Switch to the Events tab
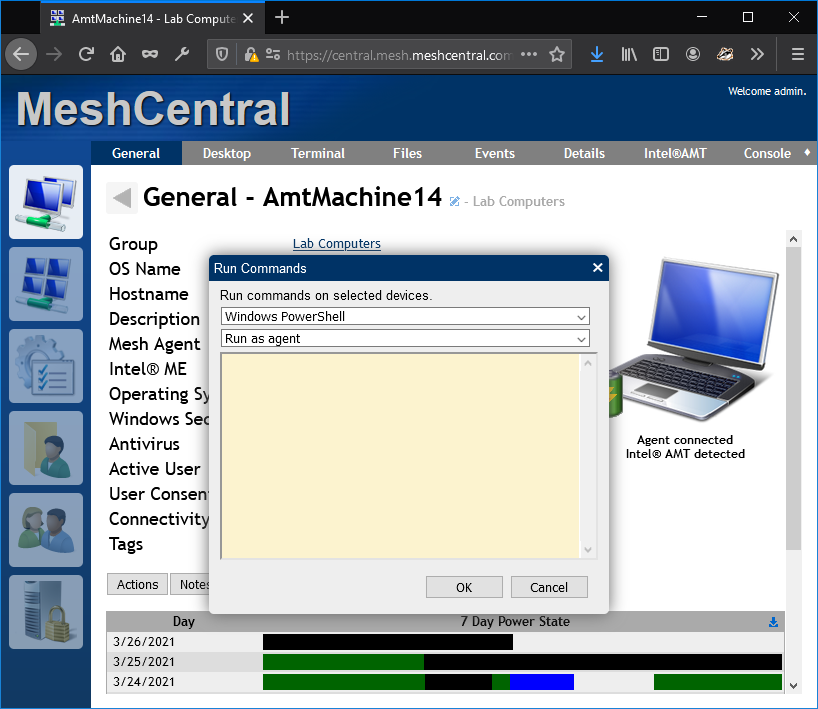Screen dimensions: 818x709 click(x=495, y=153)
